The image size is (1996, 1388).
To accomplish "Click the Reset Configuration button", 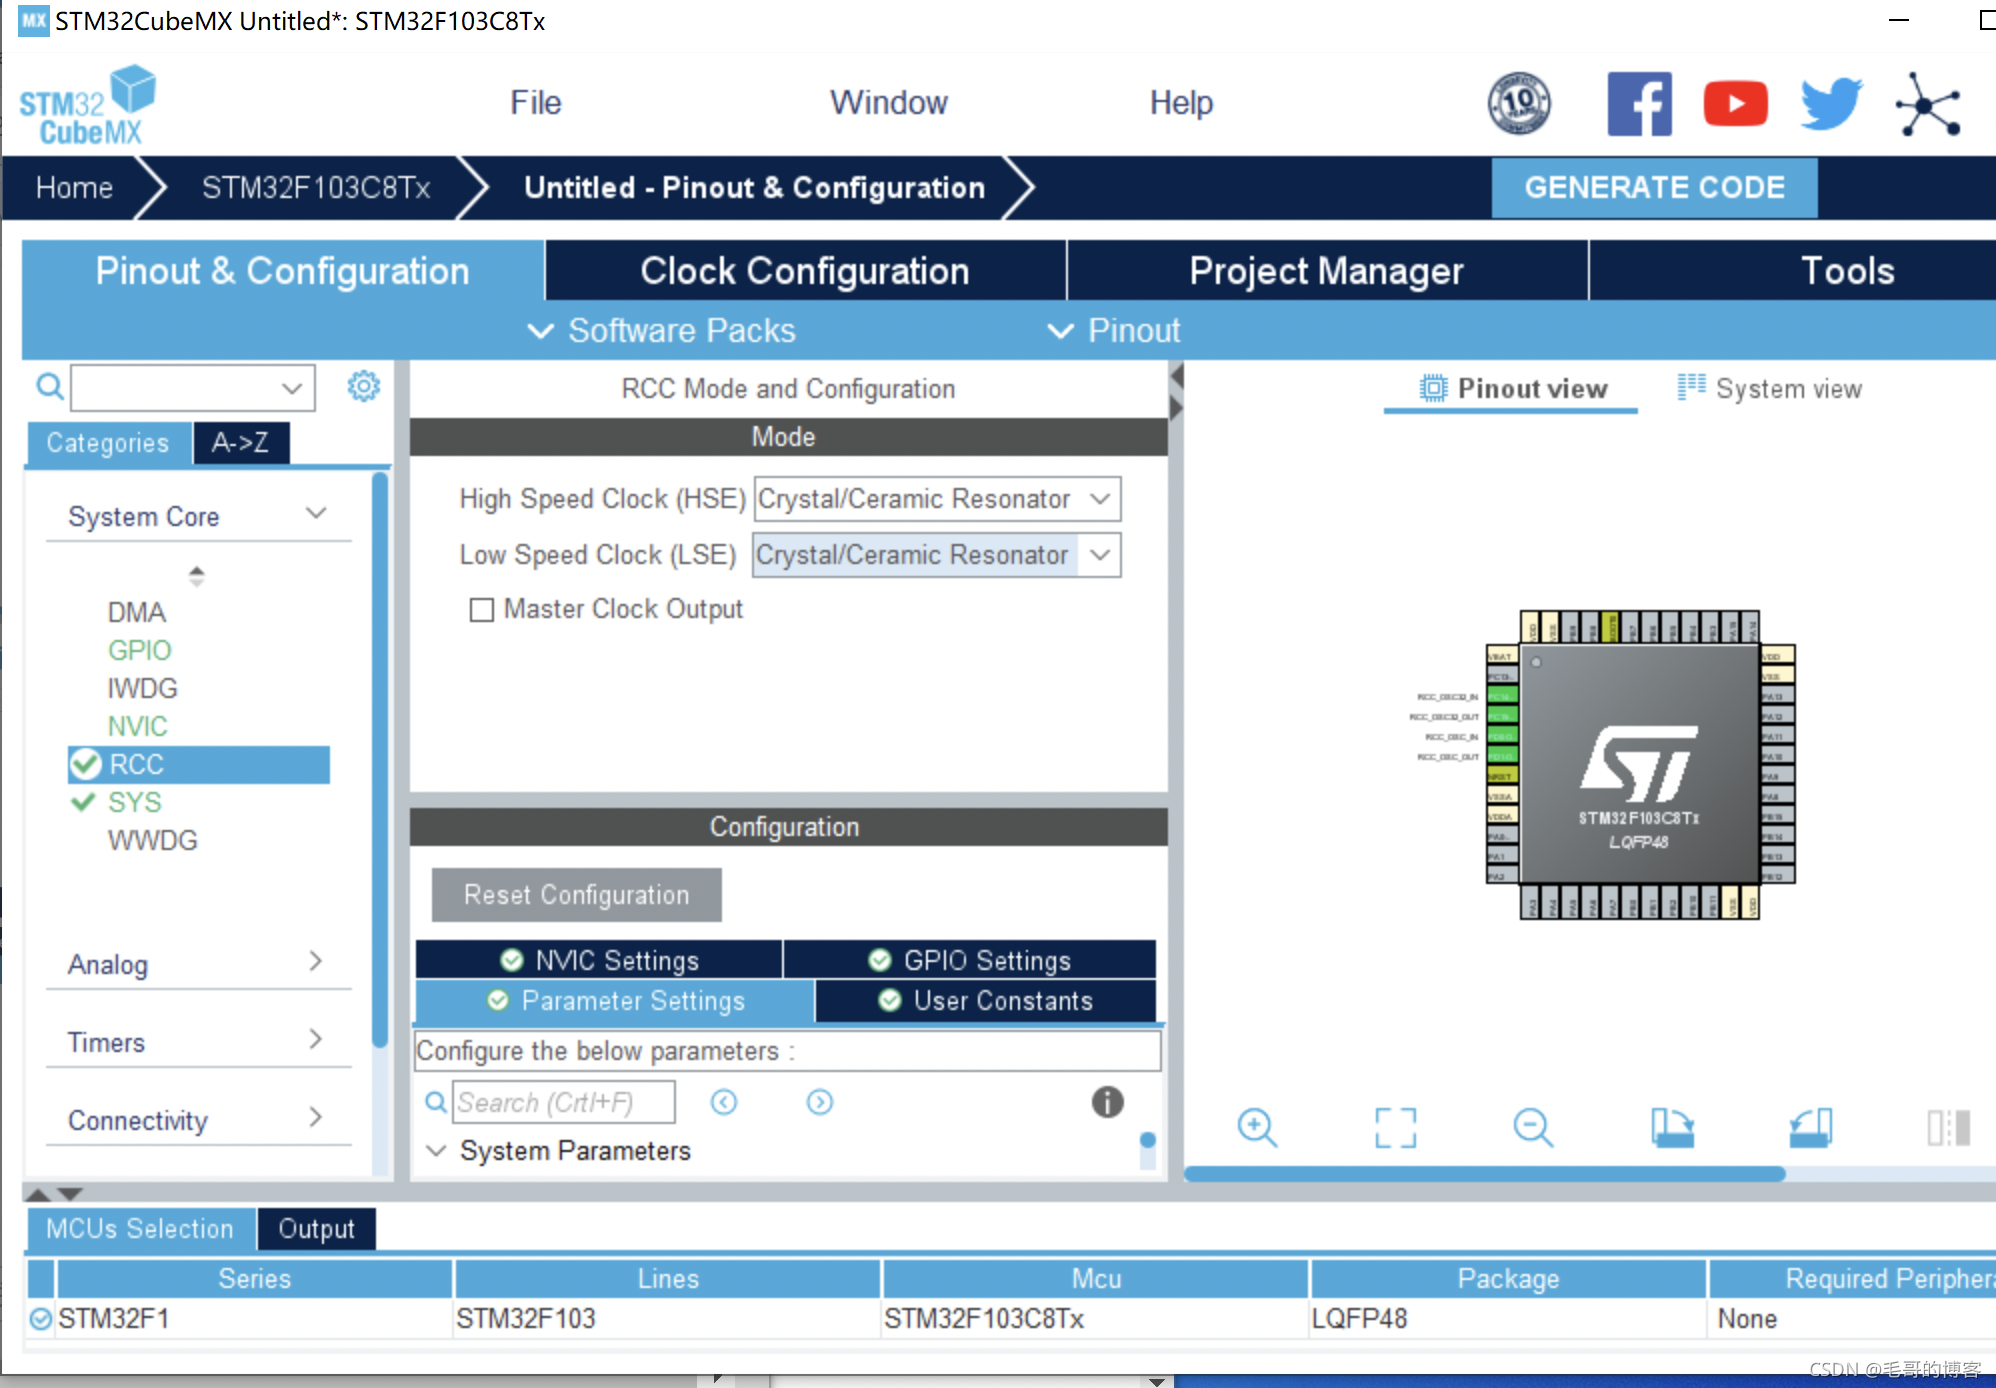I will 576,895.
